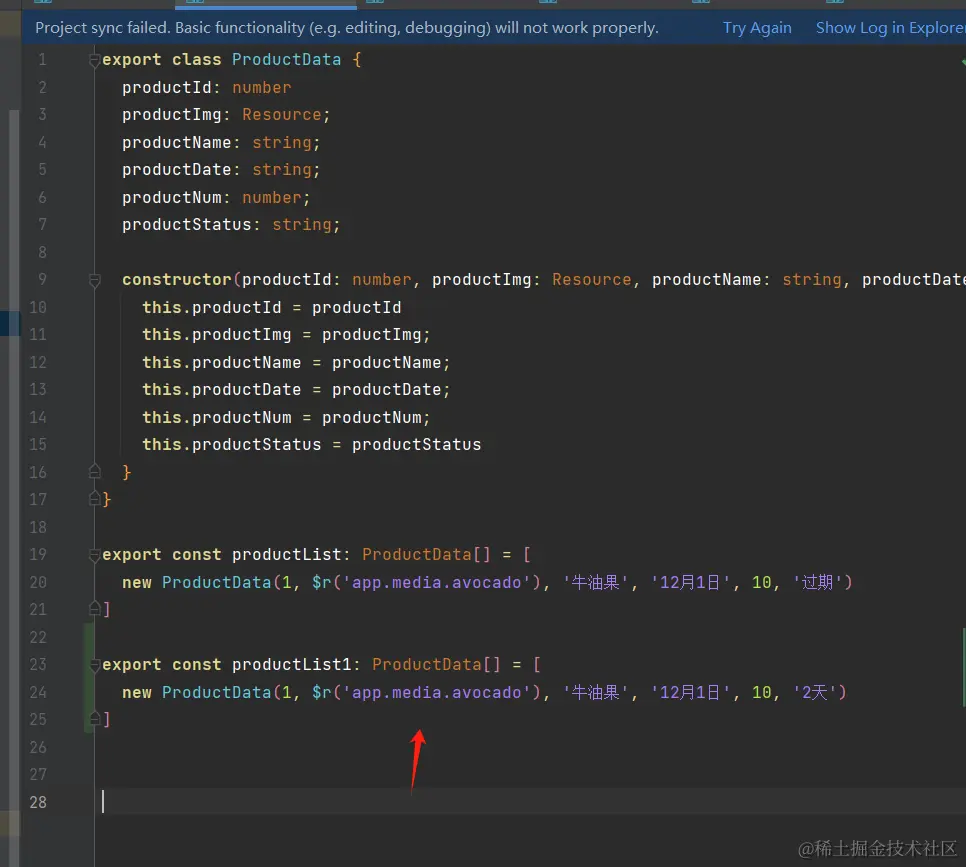
Task: Click the Try Again link
Action: pos(757,28)
